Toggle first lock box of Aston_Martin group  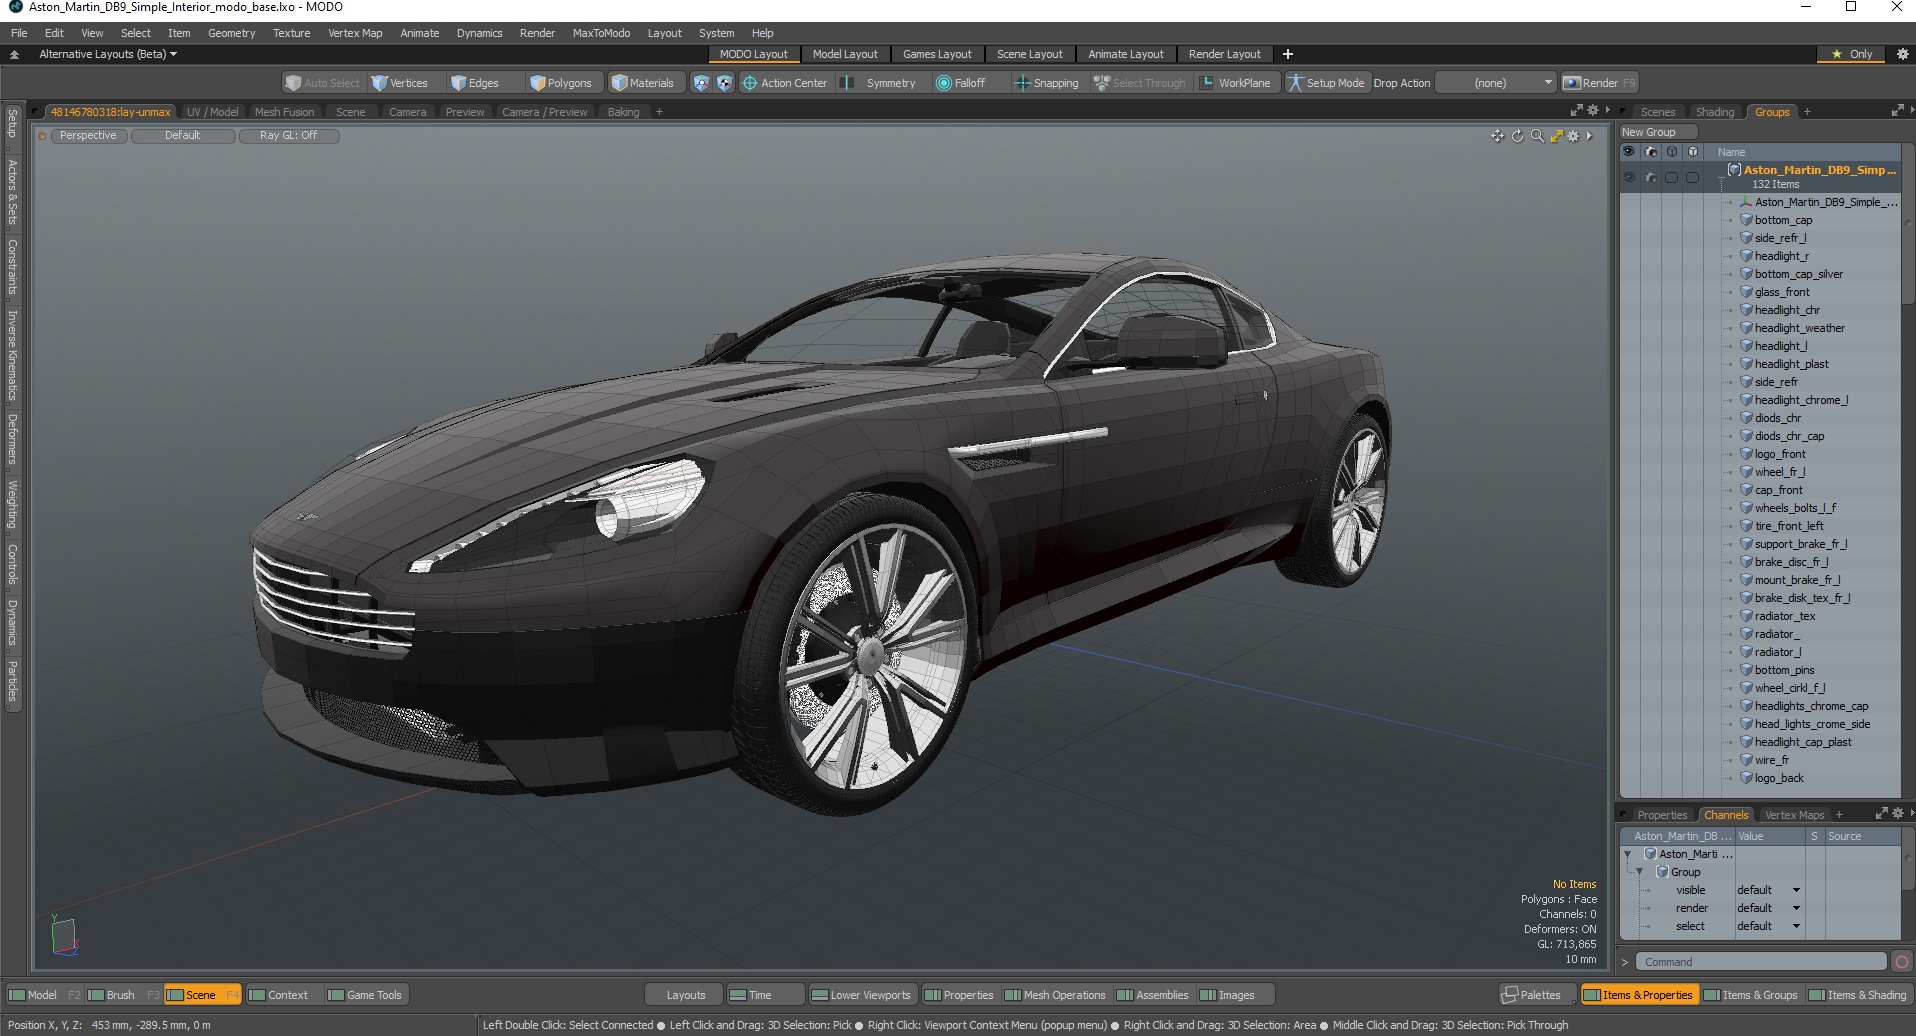click(x=1671, y=177)
